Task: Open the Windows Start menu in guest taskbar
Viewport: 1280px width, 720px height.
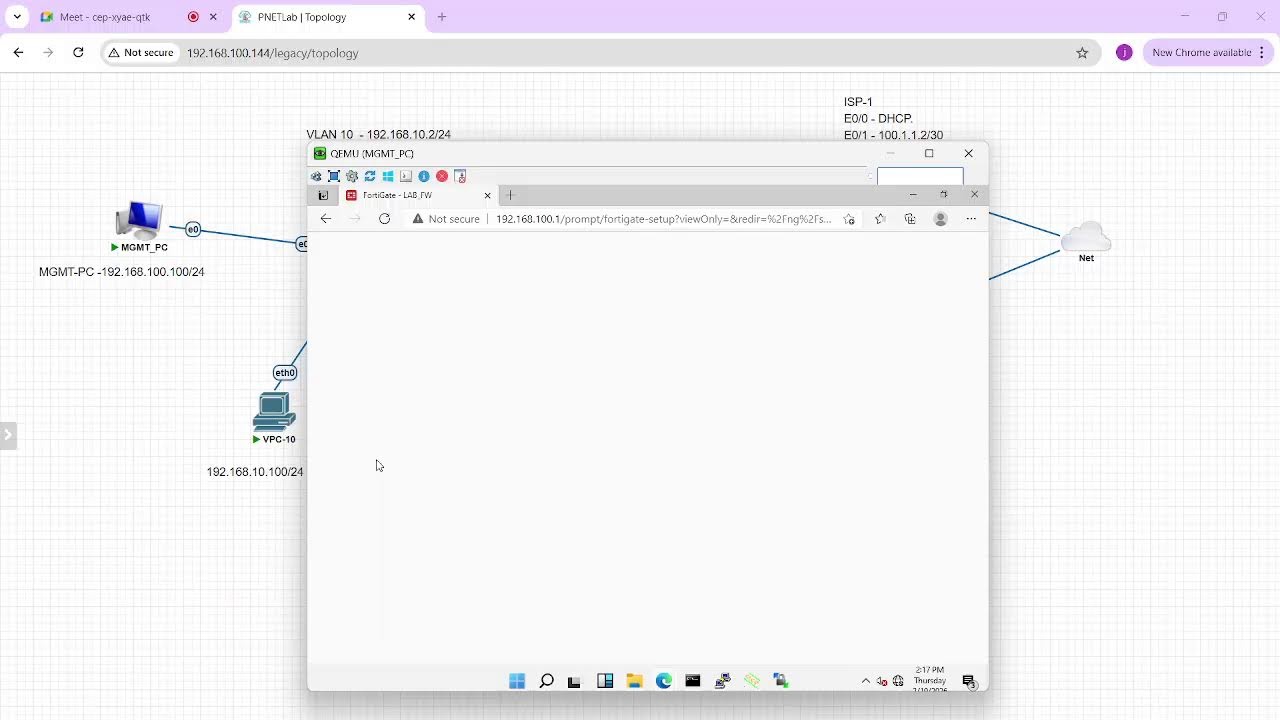Action: (x=517, y=681)
